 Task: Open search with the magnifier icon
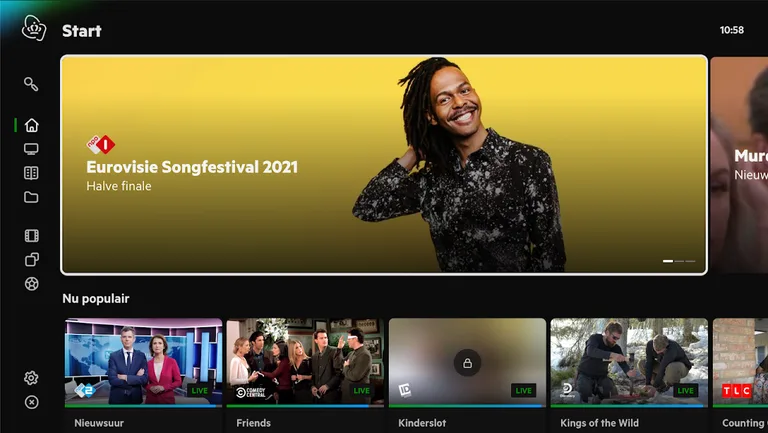[x=31, y=84]
